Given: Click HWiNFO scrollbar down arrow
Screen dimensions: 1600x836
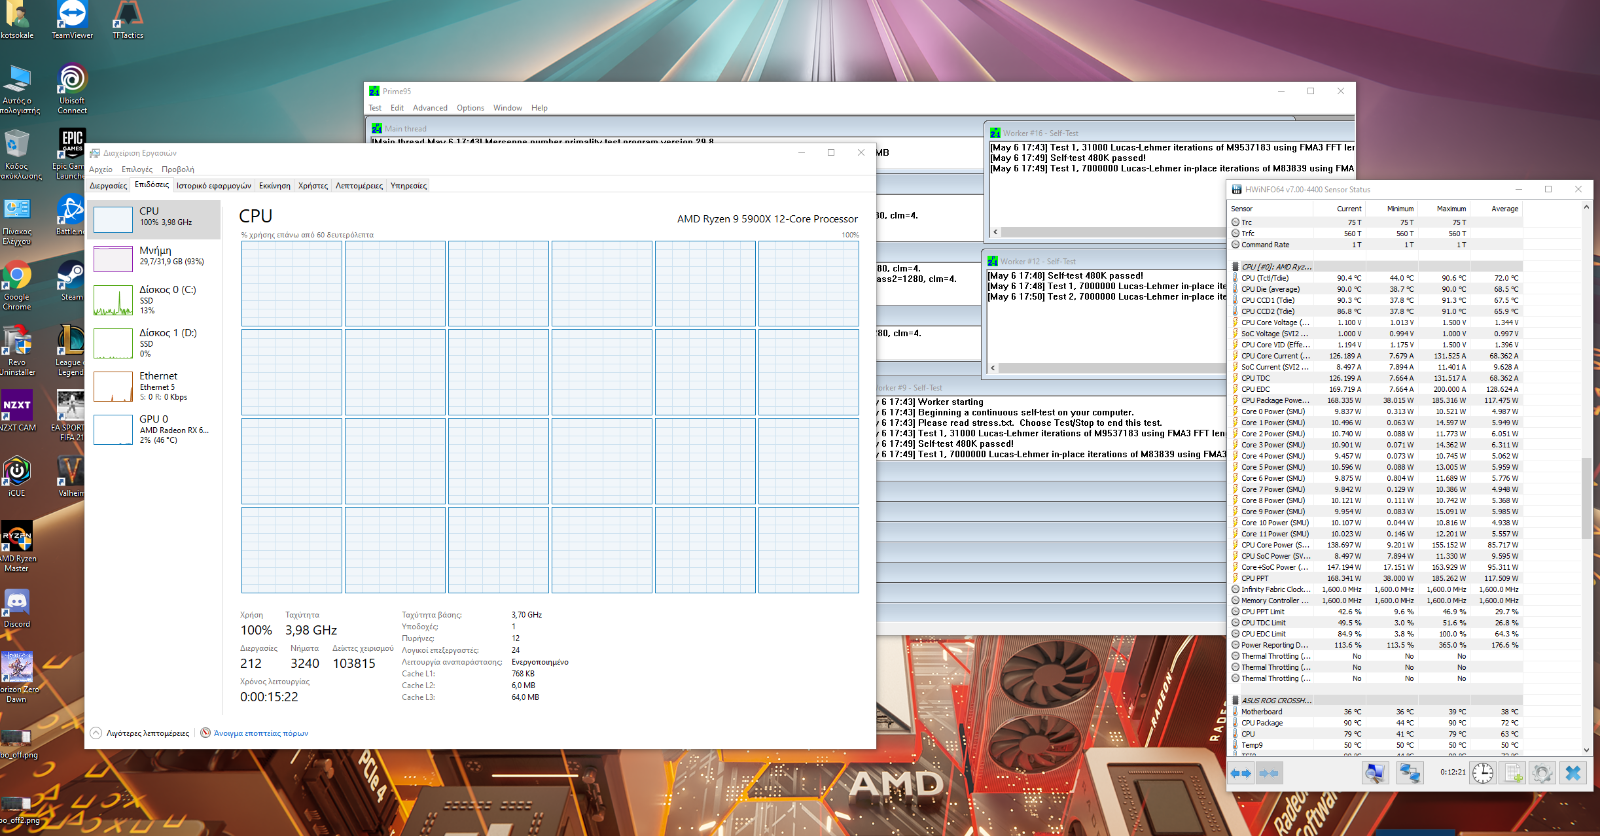Looking at the screenshot, I should [1586, 749].
